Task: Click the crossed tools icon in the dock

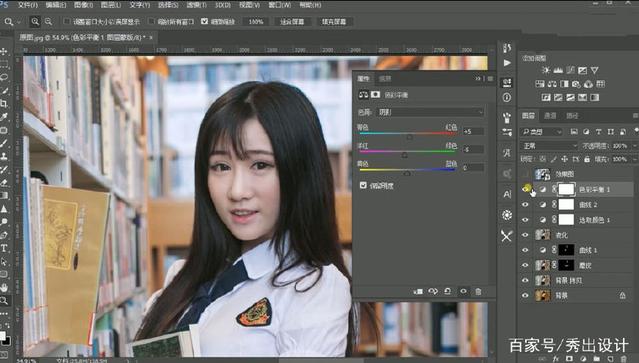Action: [x=507, y=236]
